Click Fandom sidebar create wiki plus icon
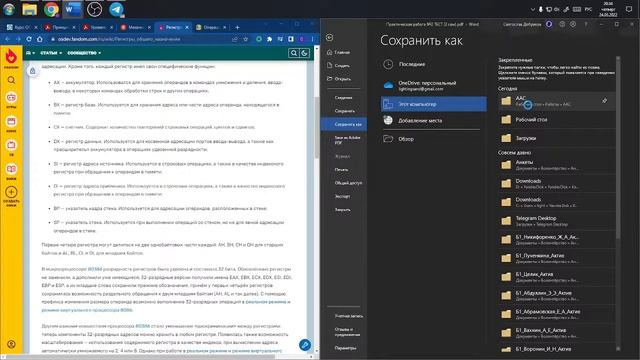Viewport: 640px width, 360px height. [x=11, y=192]
